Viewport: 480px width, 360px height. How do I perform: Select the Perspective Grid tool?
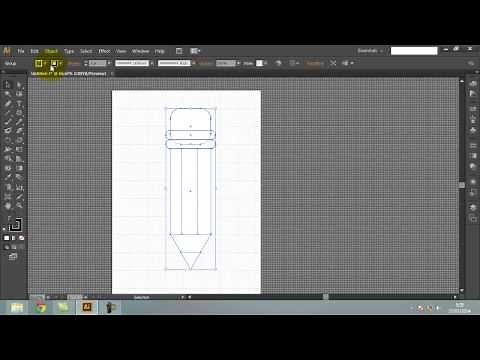pos(19,159)
